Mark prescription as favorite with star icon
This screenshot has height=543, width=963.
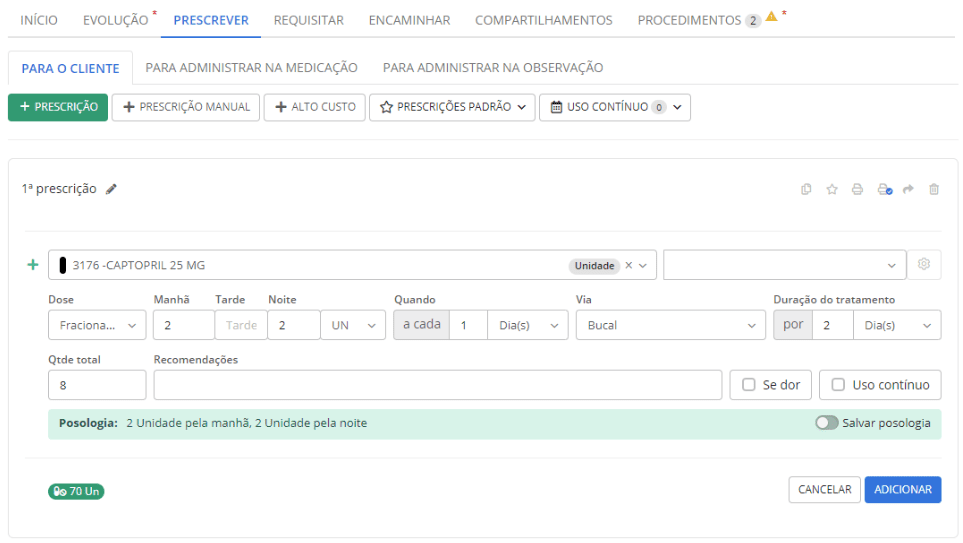click(832, 189)
